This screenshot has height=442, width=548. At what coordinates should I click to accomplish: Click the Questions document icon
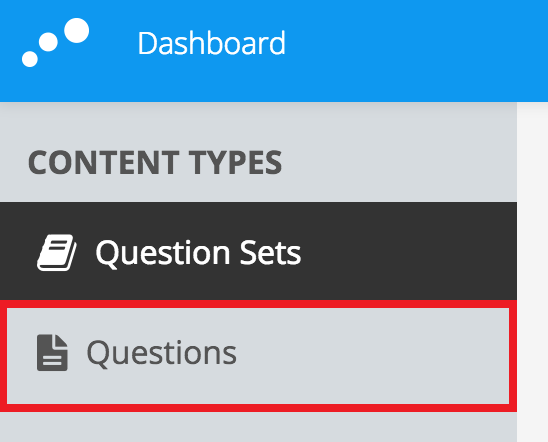coord(52,353)
